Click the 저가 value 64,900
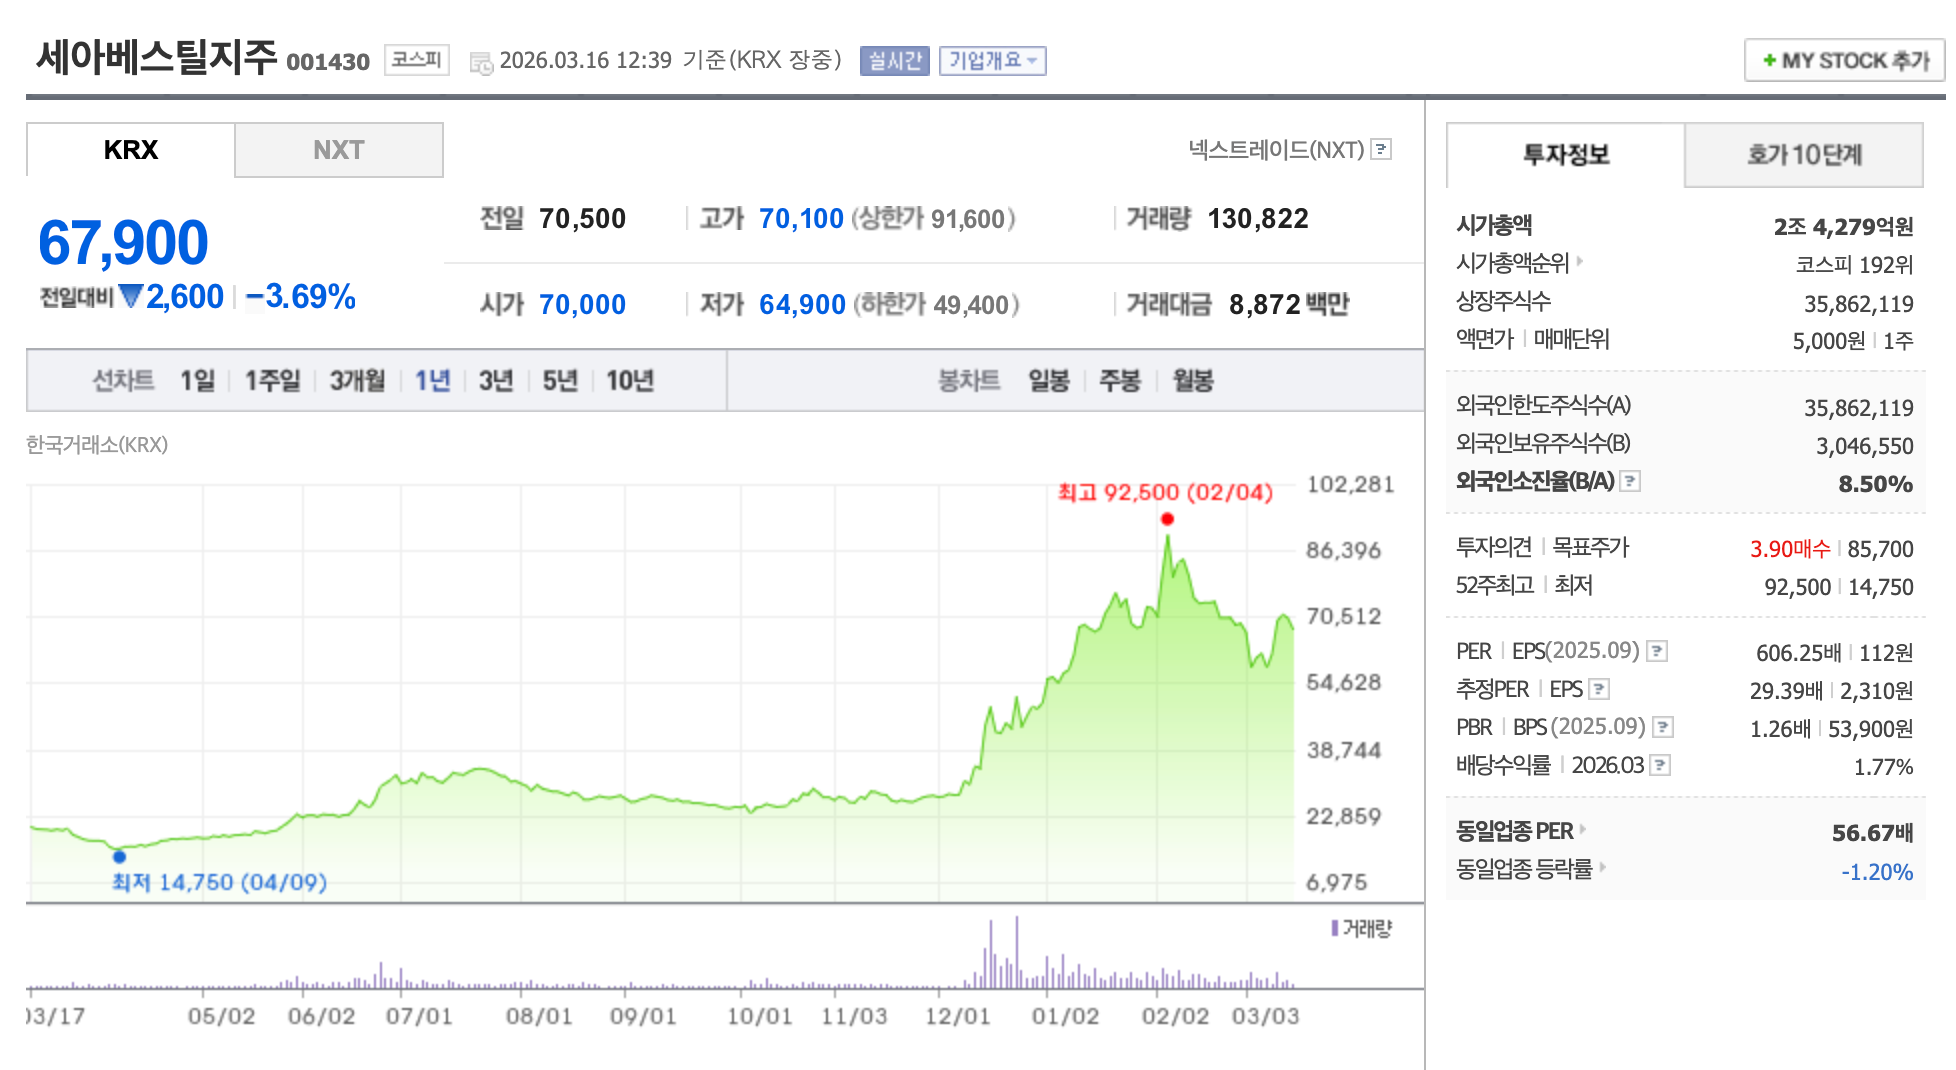Viewport: 1956px width, 1070px height. point(802,304)
